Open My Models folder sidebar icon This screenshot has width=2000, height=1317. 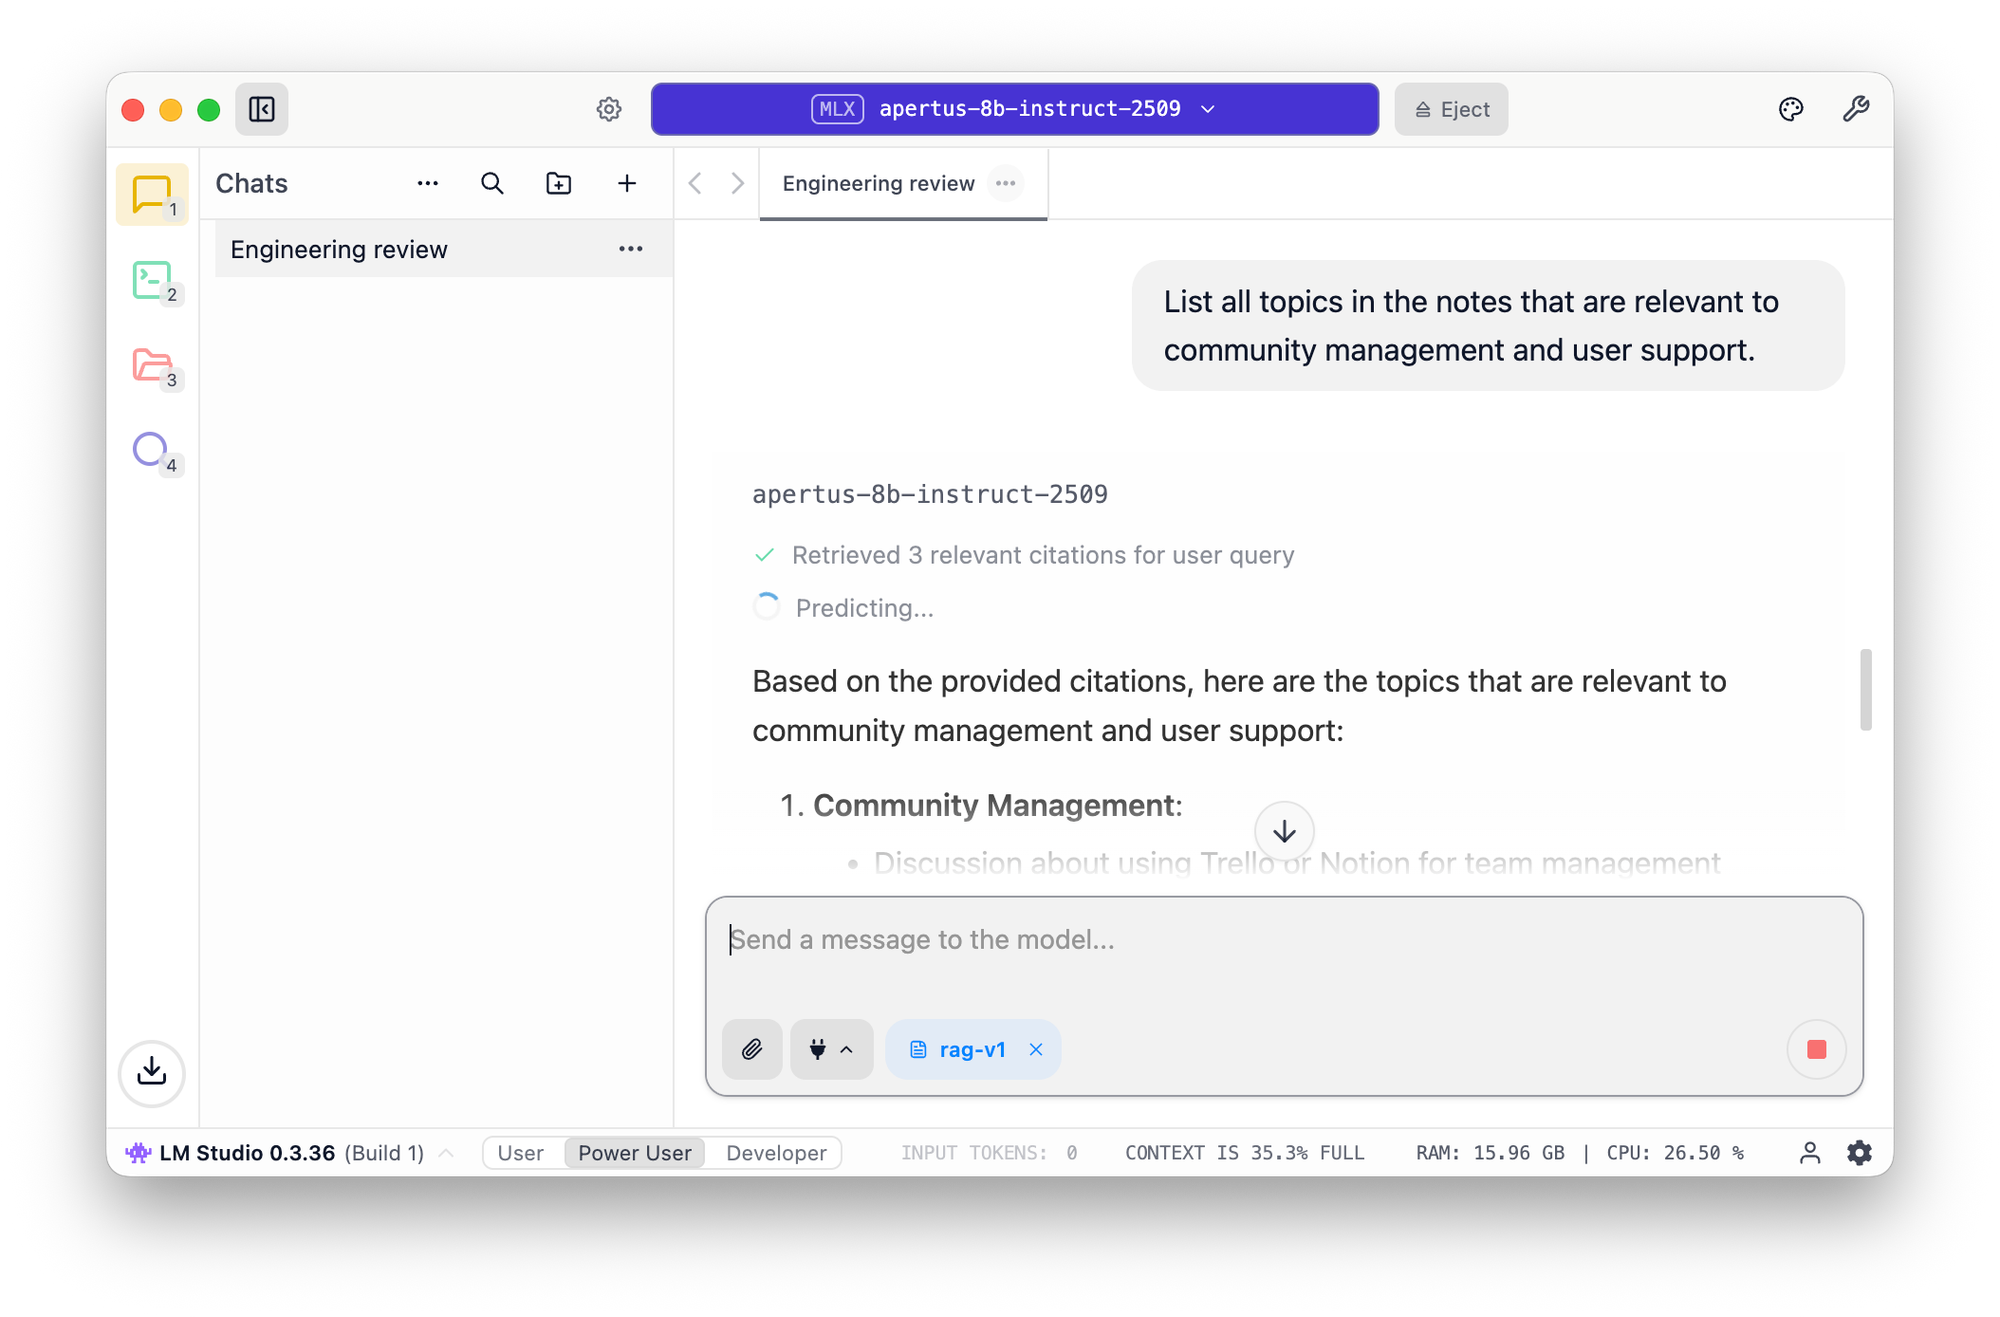coord(152,366)
